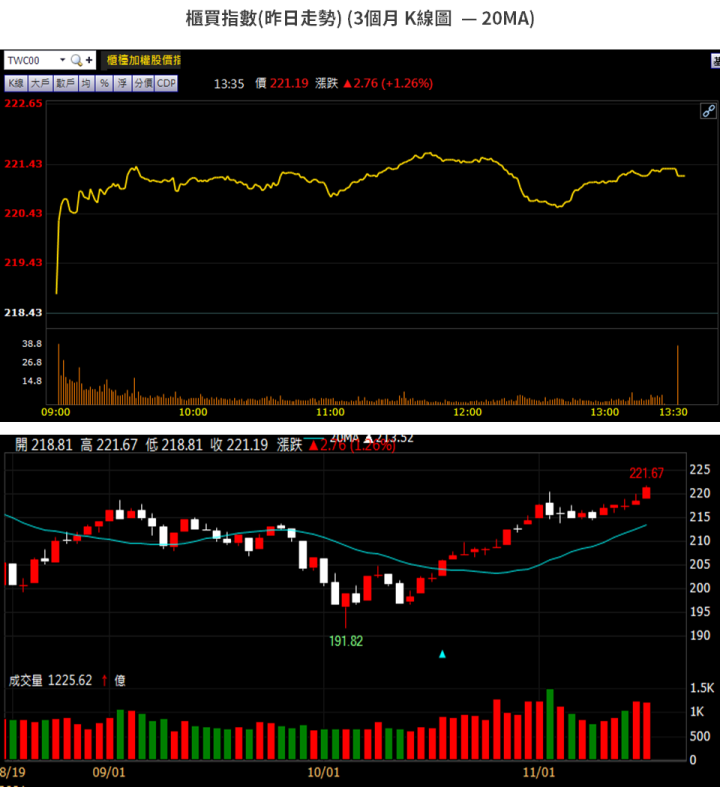Click the 收 221.19 close price text
The image size is (720, 787).
pyautogui.click(x=239, y=445)
